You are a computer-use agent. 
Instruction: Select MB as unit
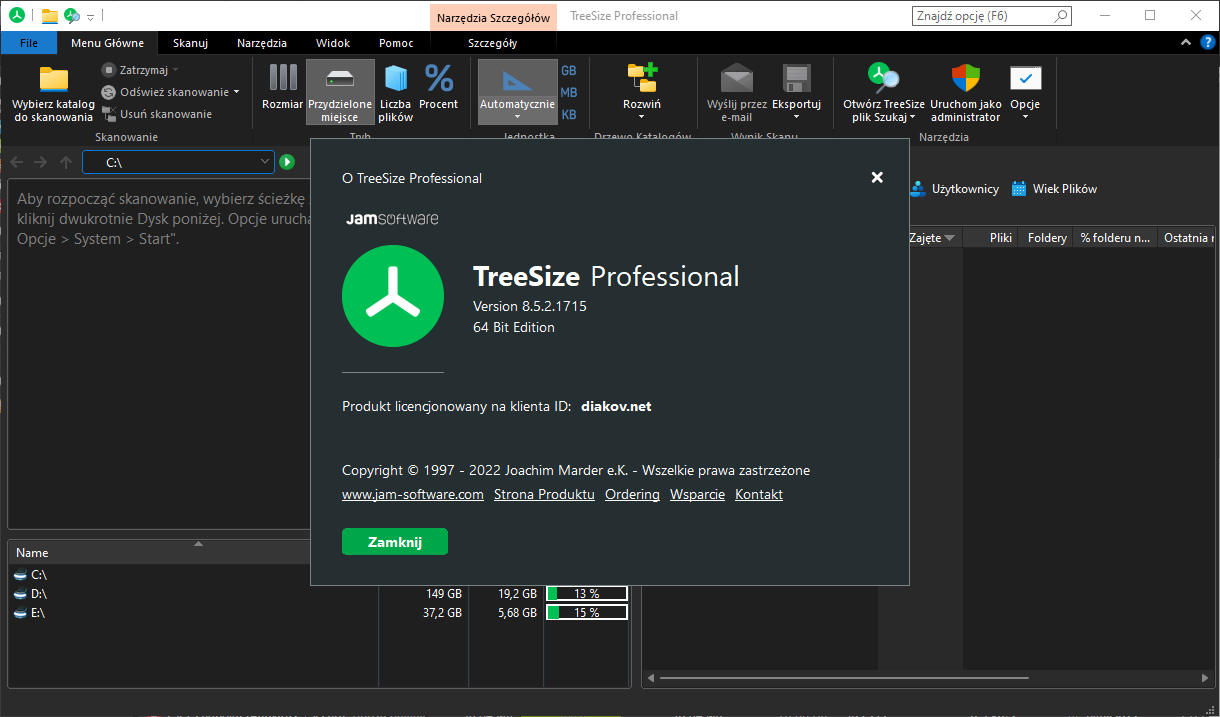point(569,92)
